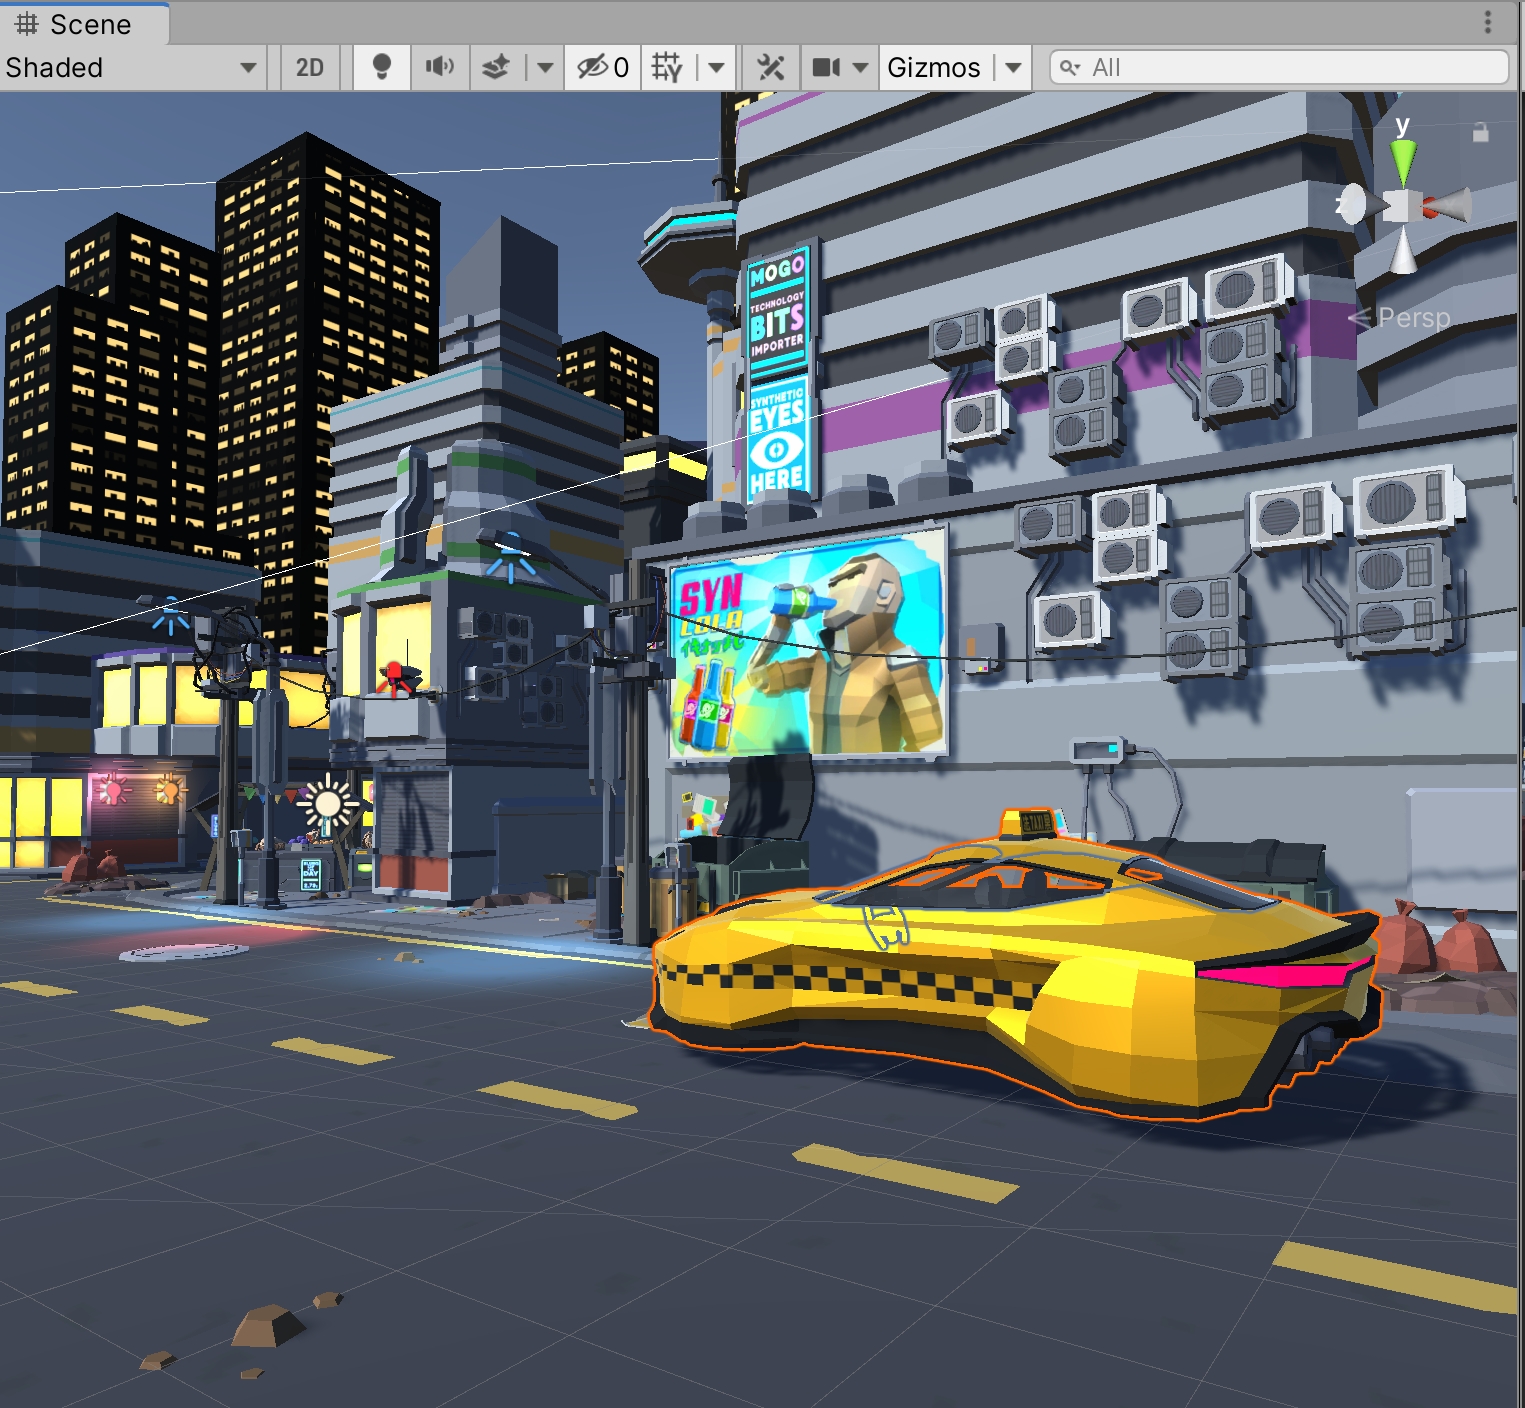The image size is (1525, 1408).
Task: Toggle the grid visibility icon
Action: [667, 67]
